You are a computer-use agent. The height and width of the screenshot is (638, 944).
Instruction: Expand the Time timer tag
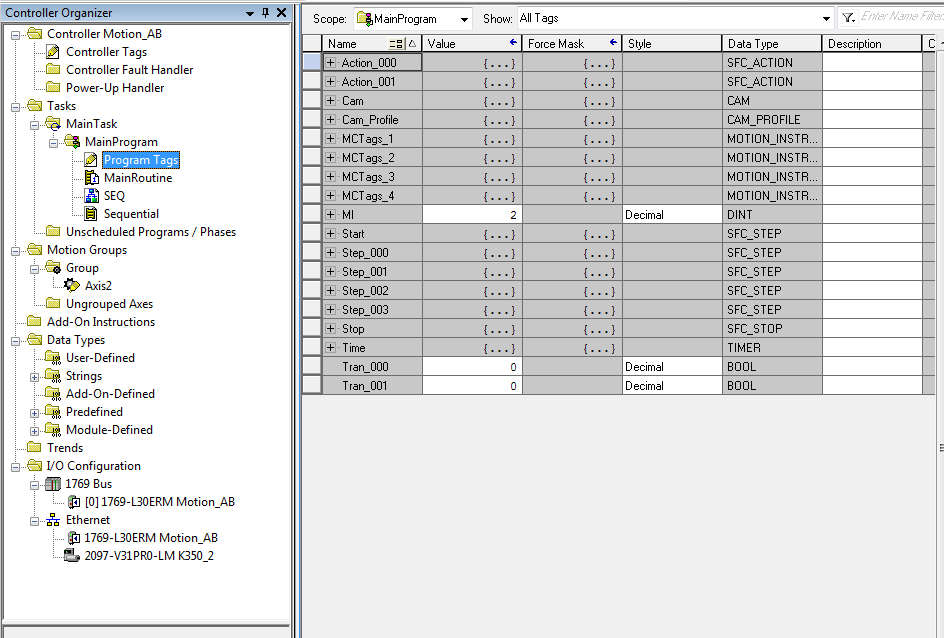pyautogui.click(x=331, y=348)
